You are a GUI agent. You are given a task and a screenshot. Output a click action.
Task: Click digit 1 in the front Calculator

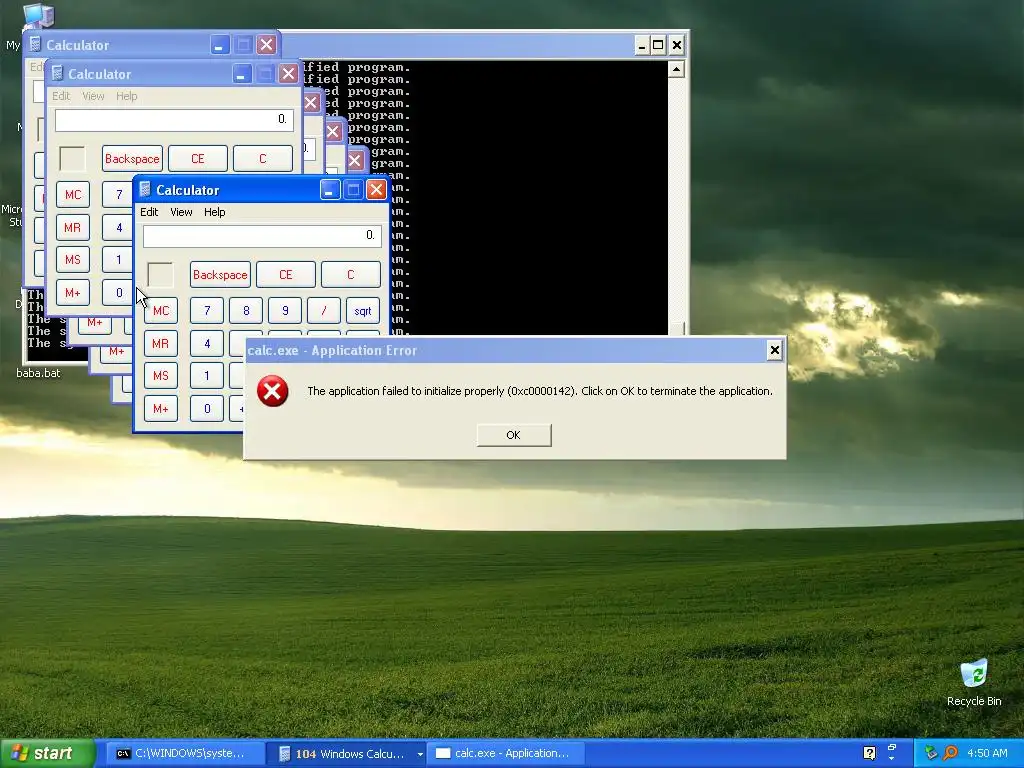point(207,376)
